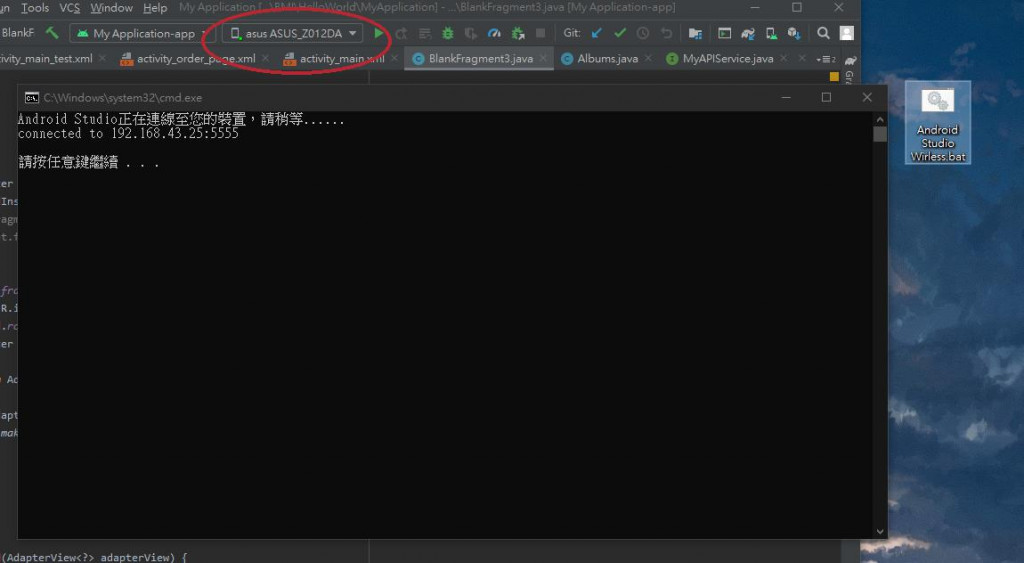Close the activity_order_page.xml tab

point(265,58)
